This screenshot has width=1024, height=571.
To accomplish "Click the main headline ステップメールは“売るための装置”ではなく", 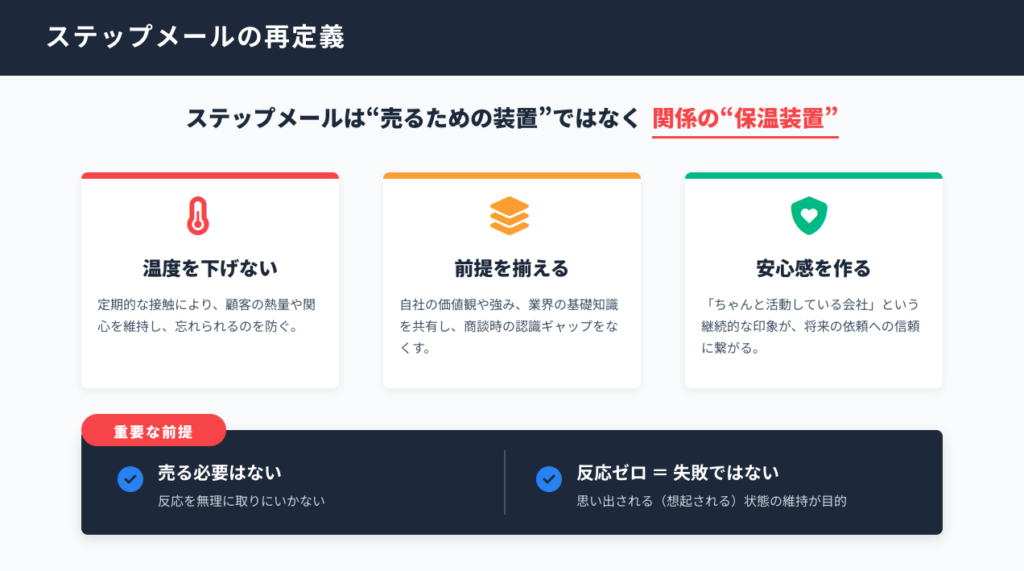I will 412,118.
